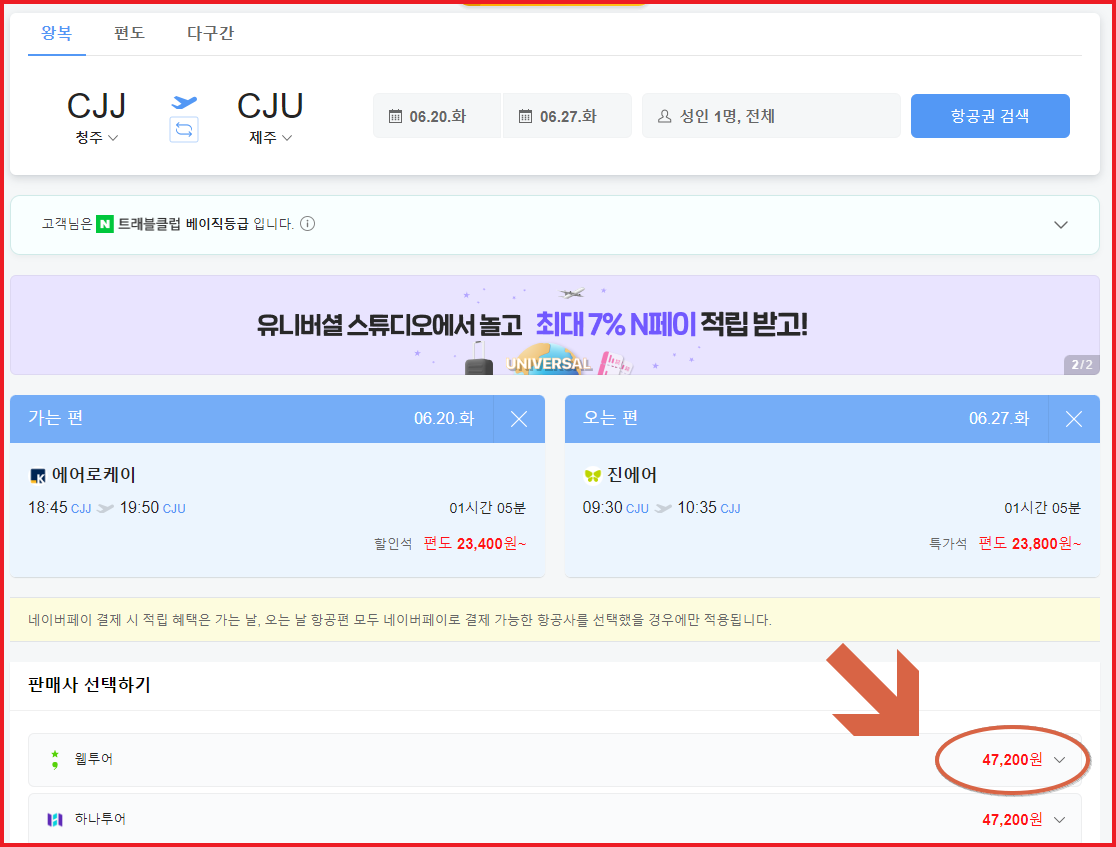This screenshot has width=1116, height=847.
Task: Select the 하나투어 seller name
Action: [x=100, y=819]
